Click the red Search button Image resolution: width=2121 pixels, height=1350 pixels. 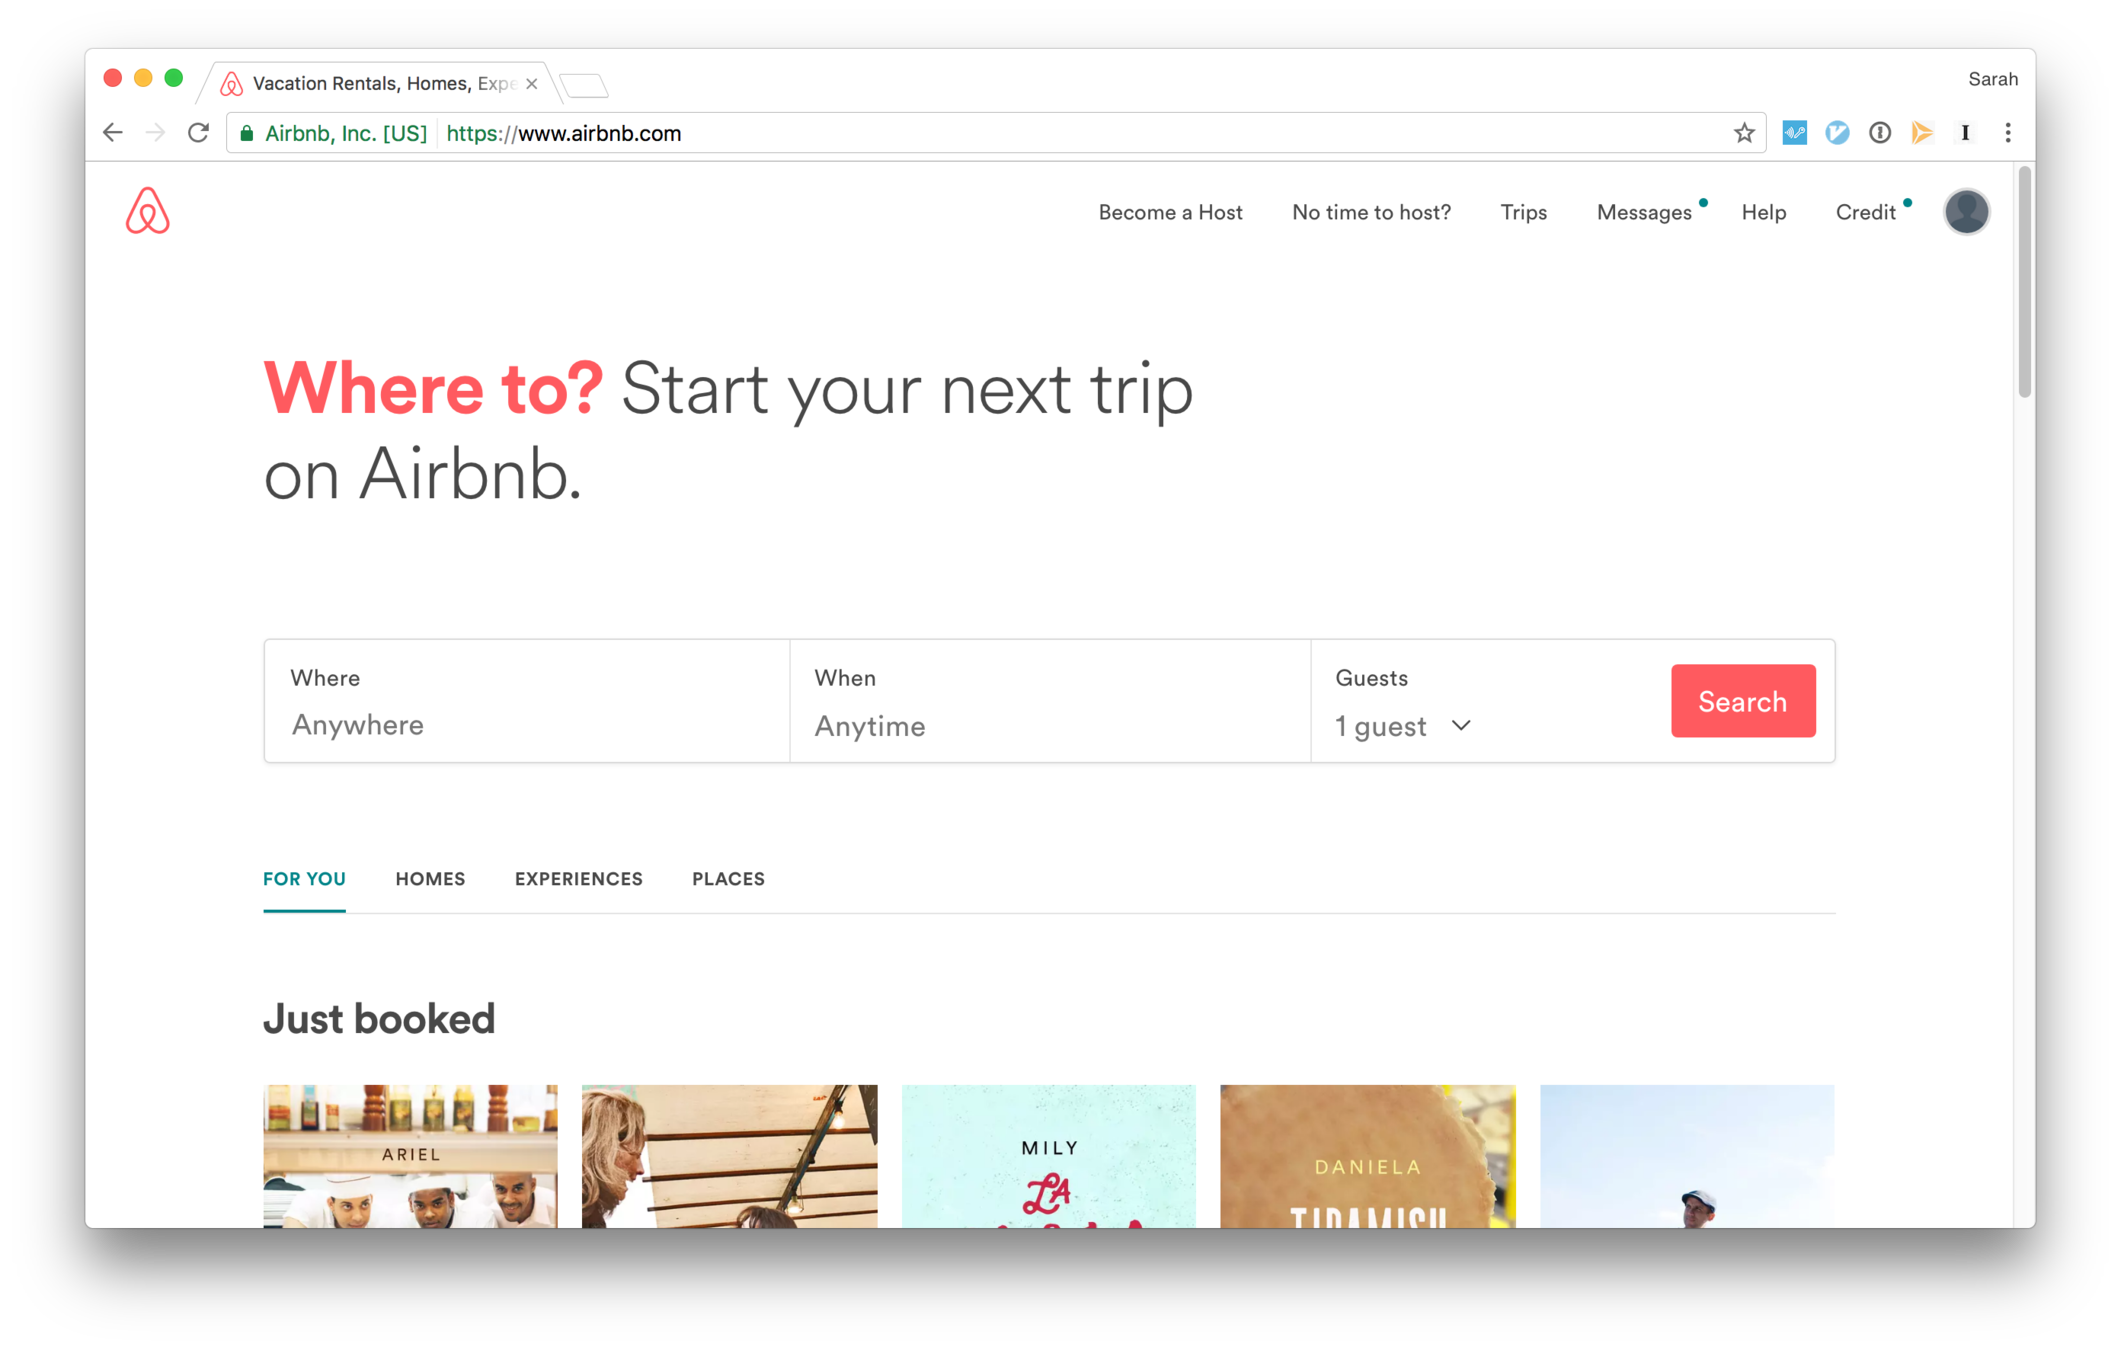(x=1742, y=701)
